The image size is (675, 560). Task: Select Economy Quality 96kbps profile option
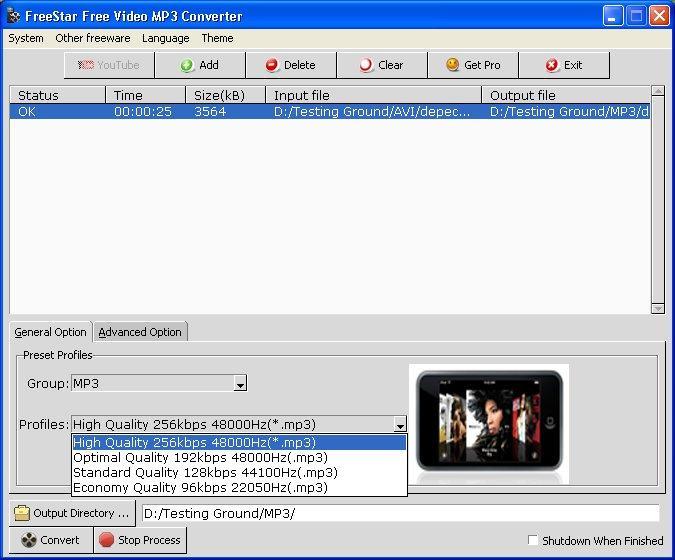tap(239, 488)
